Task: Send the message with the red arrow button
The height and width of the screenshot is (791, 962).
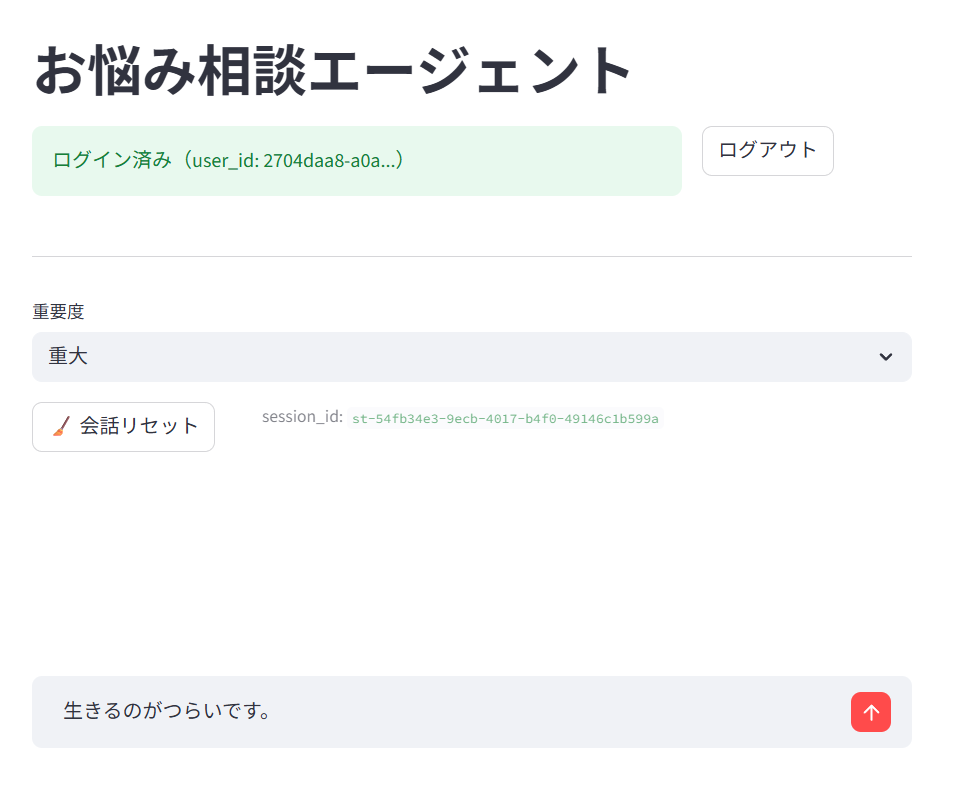Action: pyautogui.click(x=870, y=712)
